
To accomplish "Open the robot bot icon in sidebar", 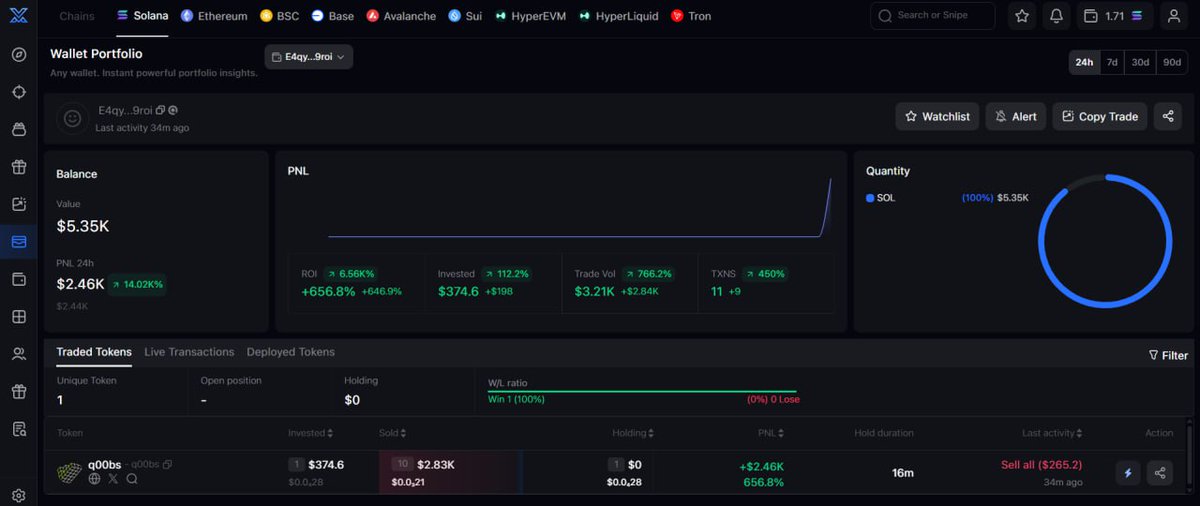I will pos(19,129).
